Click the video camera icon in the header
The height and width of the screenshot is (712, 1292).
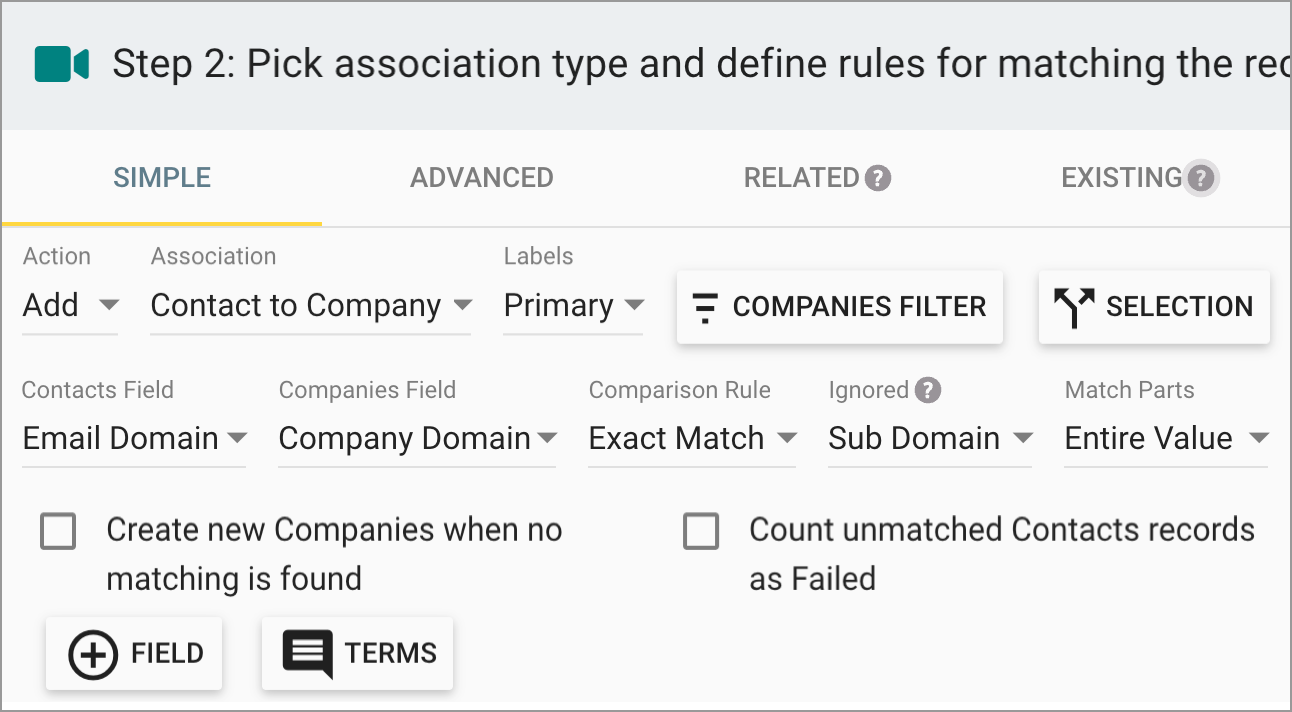pyautogui.click(x=60, y=63)
